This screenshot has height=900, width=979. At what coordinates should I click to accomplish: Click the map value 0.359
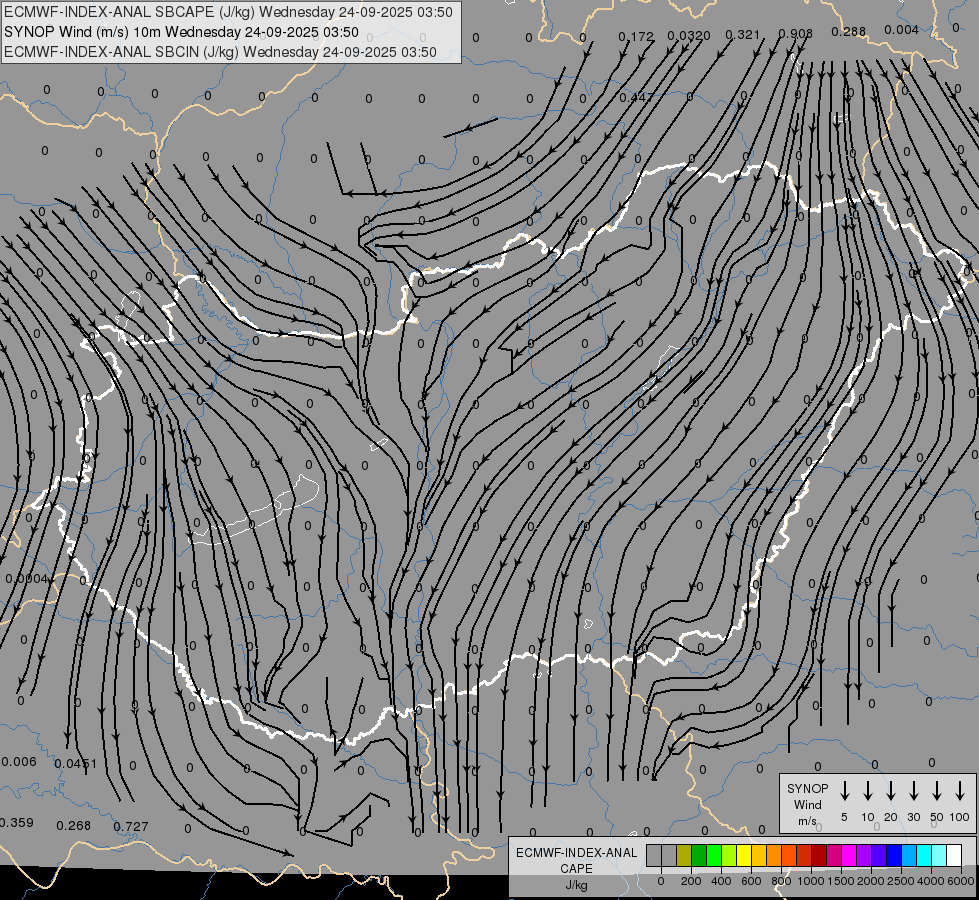point(17,823)
